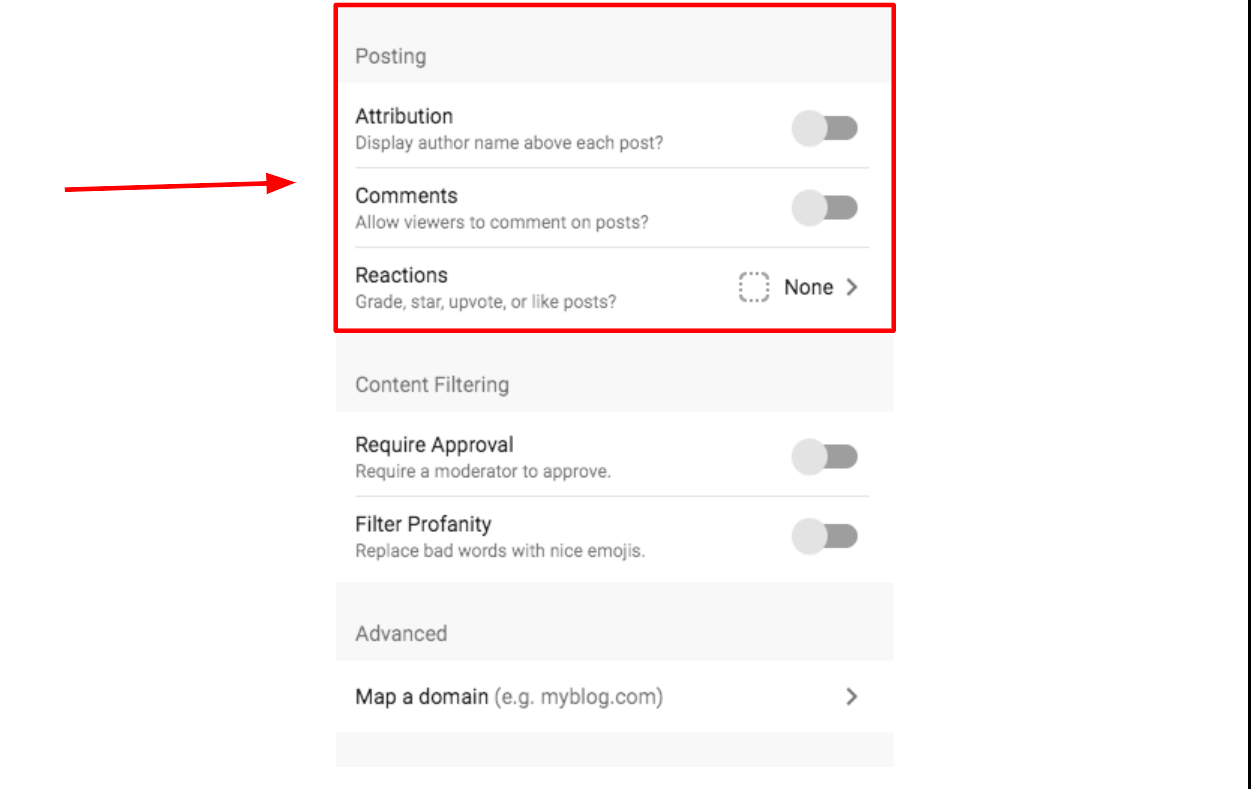Turn on the Comments toggle
This screenshot has height=789, width=1251.
[825, 208]
